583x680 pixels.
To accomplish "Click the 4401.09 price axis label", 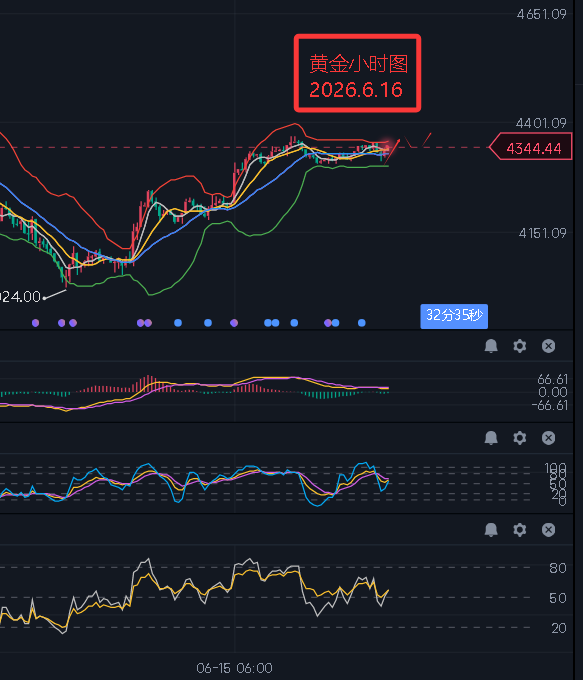I will (x=541, y=124).
